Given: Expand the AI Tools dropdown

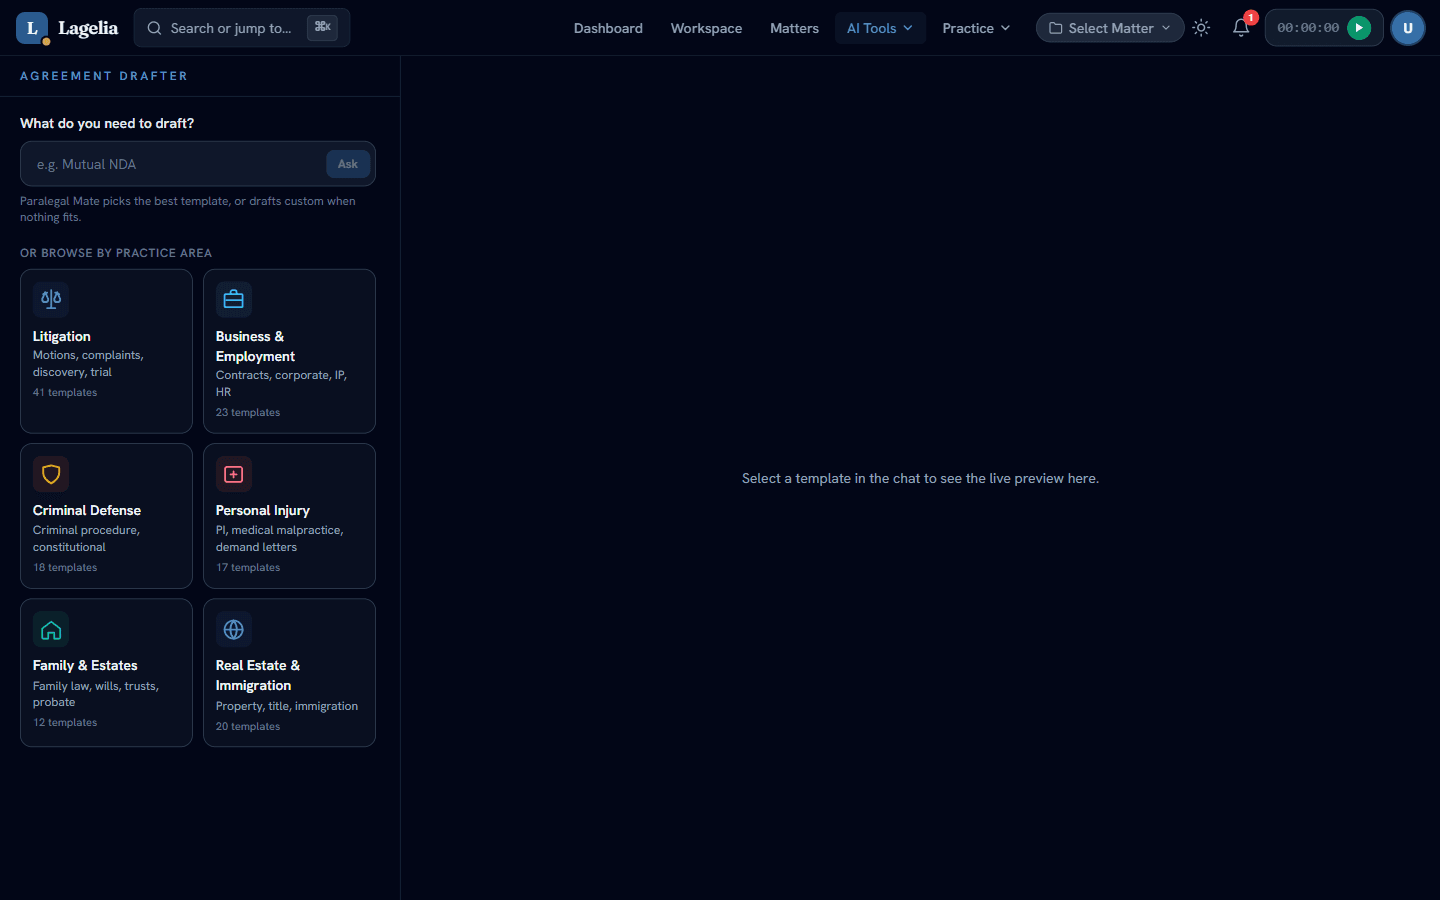Looking at the screenshot, I should tap(880, 28).
